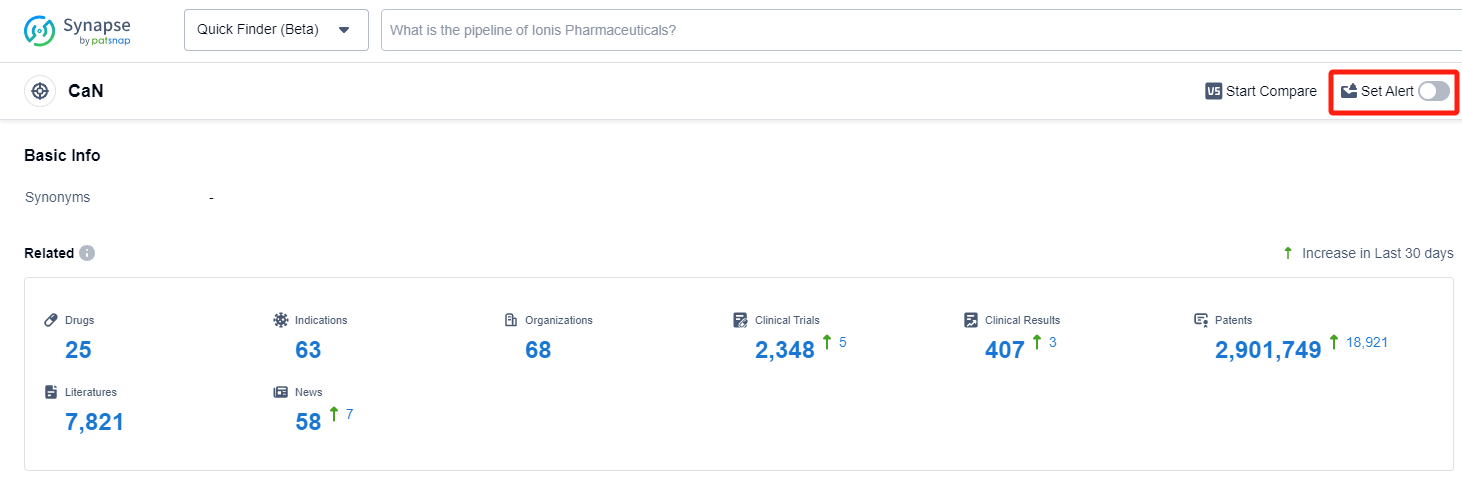The image size is (1462, 478).
Task: Open the 7,821 Literatures count link
Action: pyautogui.click(x=95, y=422)
